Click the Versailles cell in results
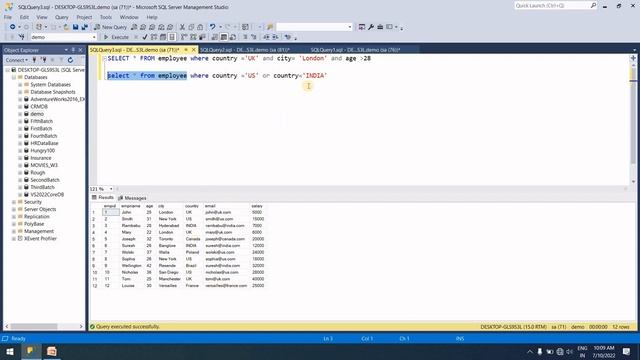Screen dimensions: 640x360 pos(168,286)
